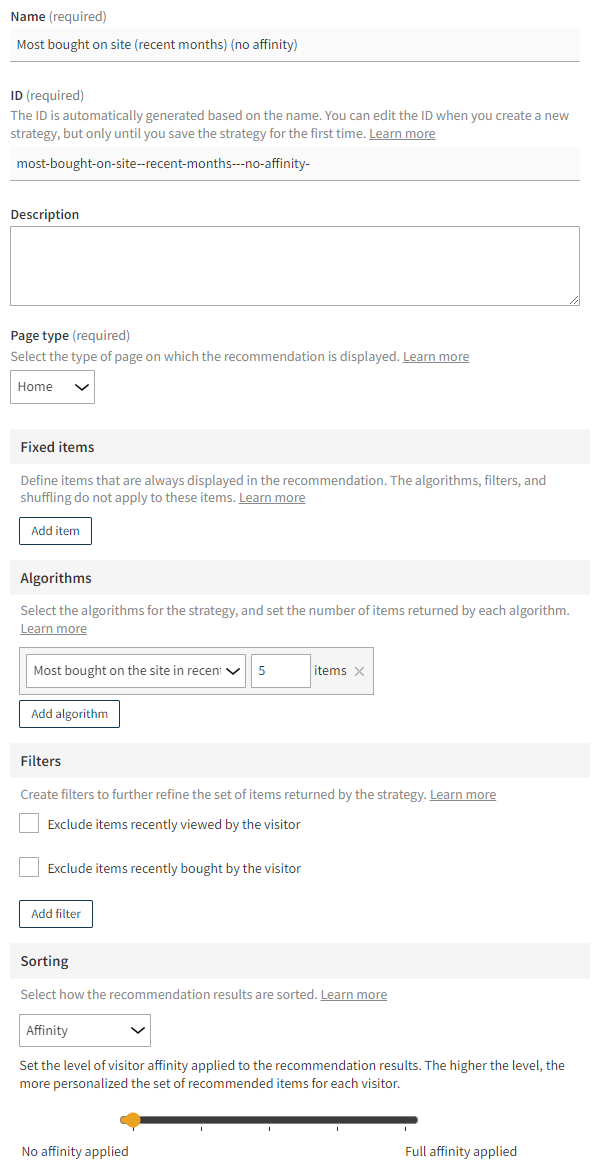Open the Page type dropdown arrow

[x=83, y=387]
